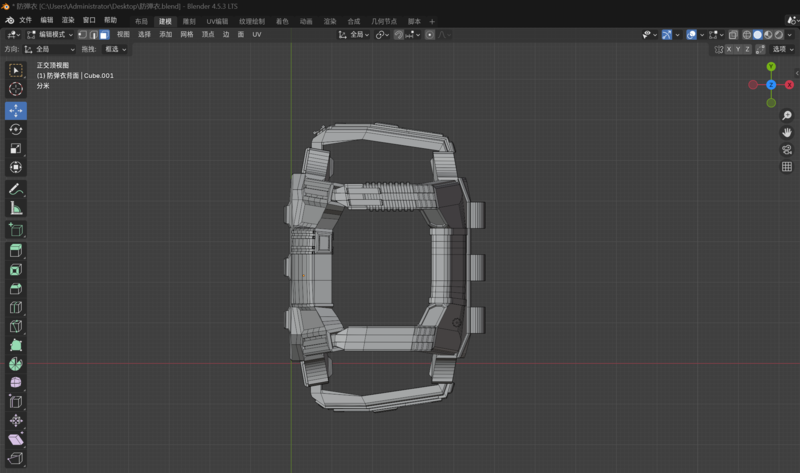Expand the 选项 options dropdown
Image resolution: width=800 pixels, height=473 pixels.
[x=782, y=49]
